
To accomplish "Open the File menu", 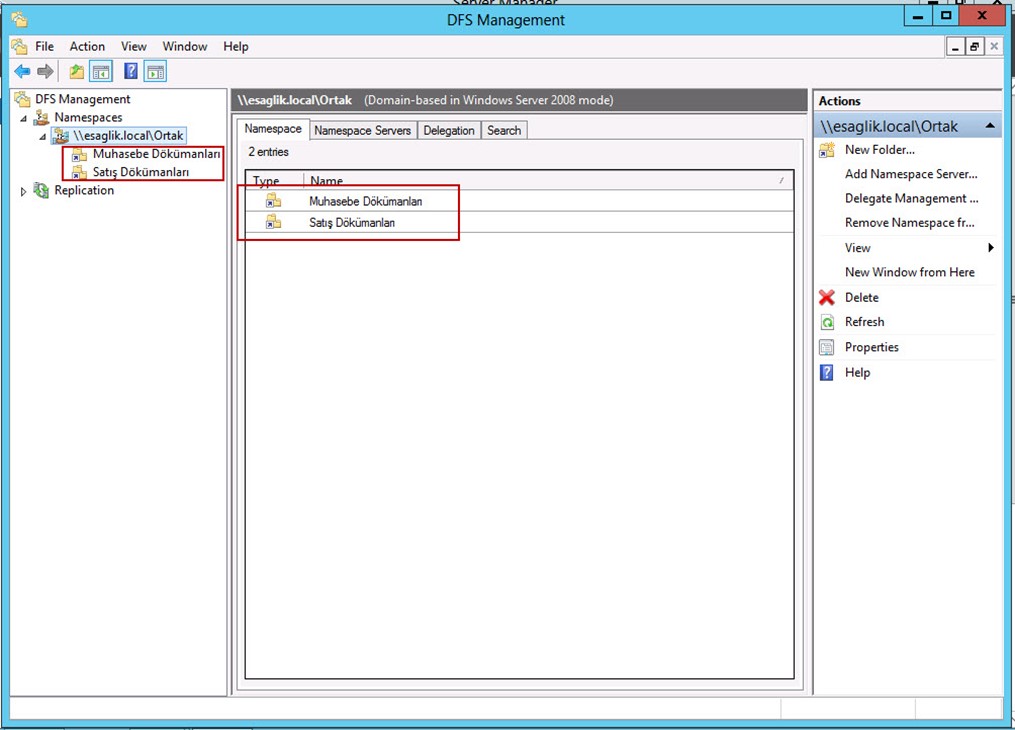I will [44, 47].
